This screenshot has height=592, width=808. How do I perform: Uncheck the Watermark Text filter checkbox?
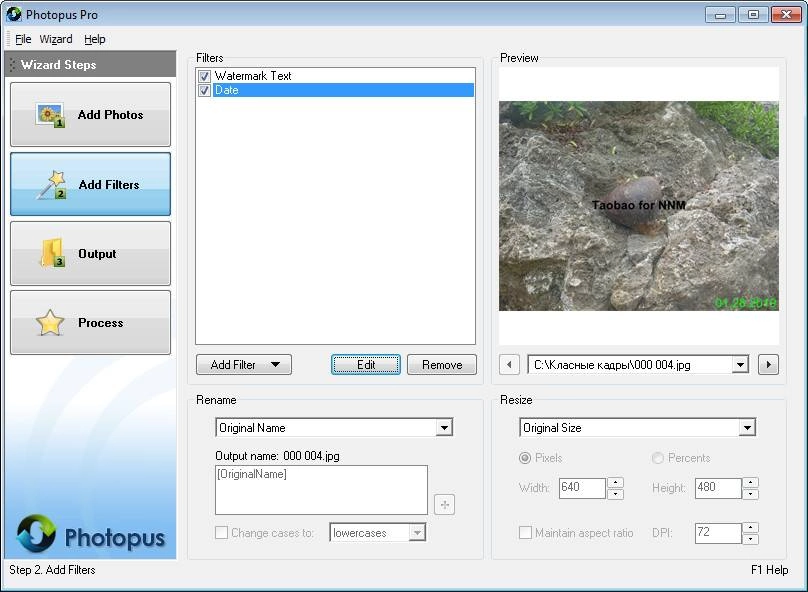pos(205,76)
